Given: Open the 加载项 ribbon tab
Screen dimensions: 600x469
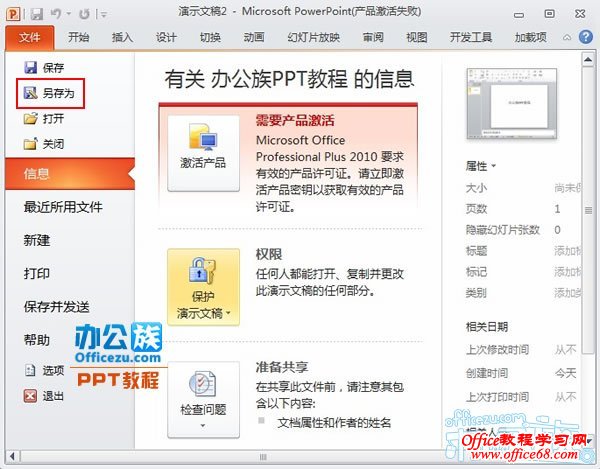Looking at the screenshot, I should click(530, 37).
